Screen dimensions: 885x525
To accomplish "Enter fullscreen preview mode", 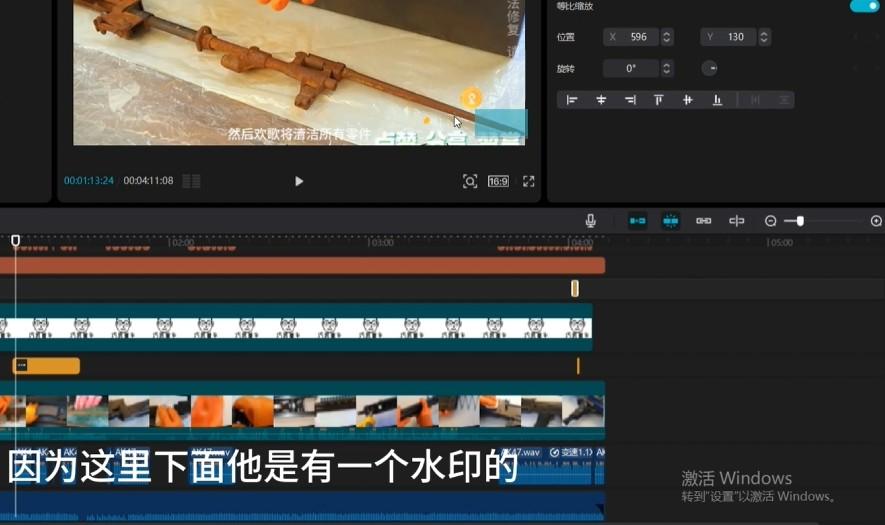I will [529, 181].
